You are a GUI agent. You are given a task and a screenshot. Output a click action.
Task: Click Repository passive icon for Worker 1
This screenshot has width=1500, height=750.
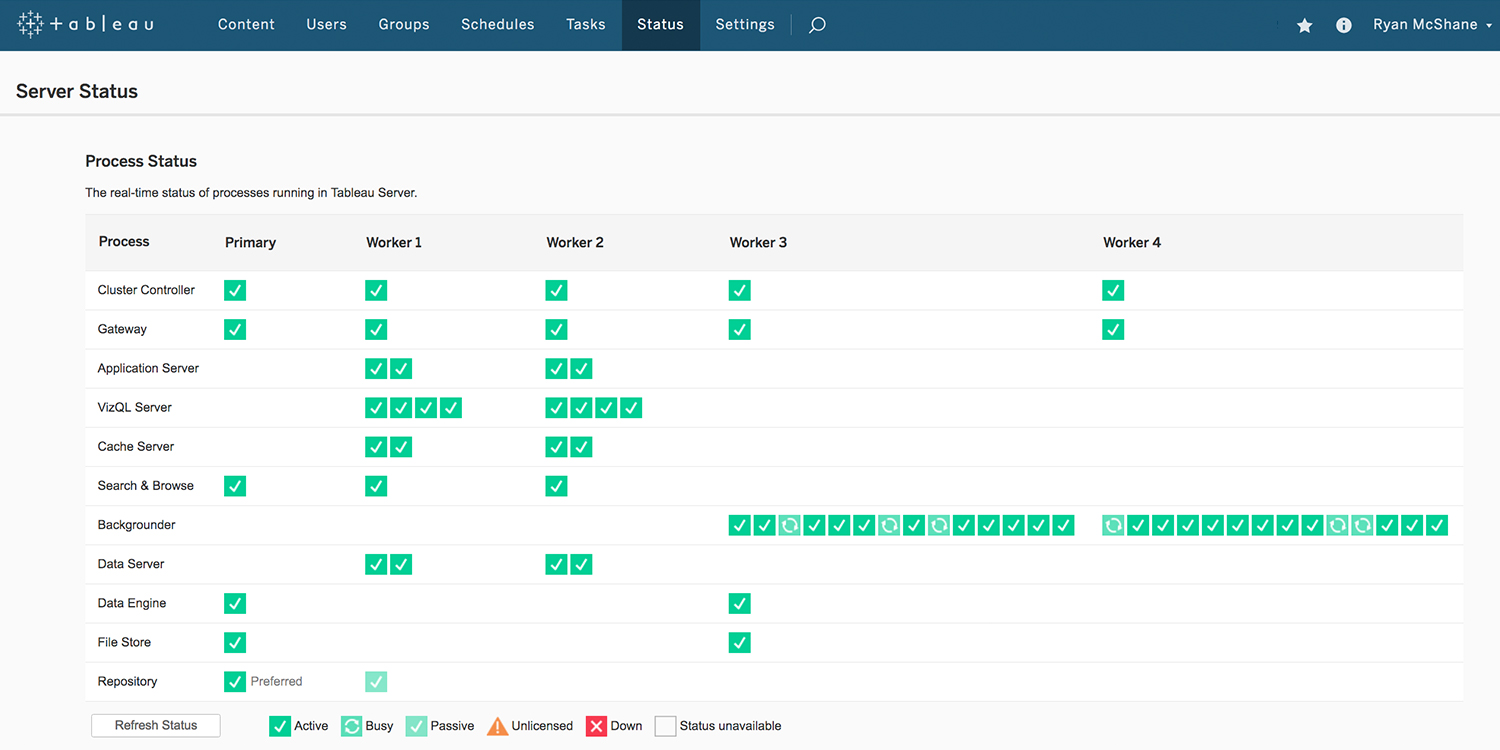point(376,681)
